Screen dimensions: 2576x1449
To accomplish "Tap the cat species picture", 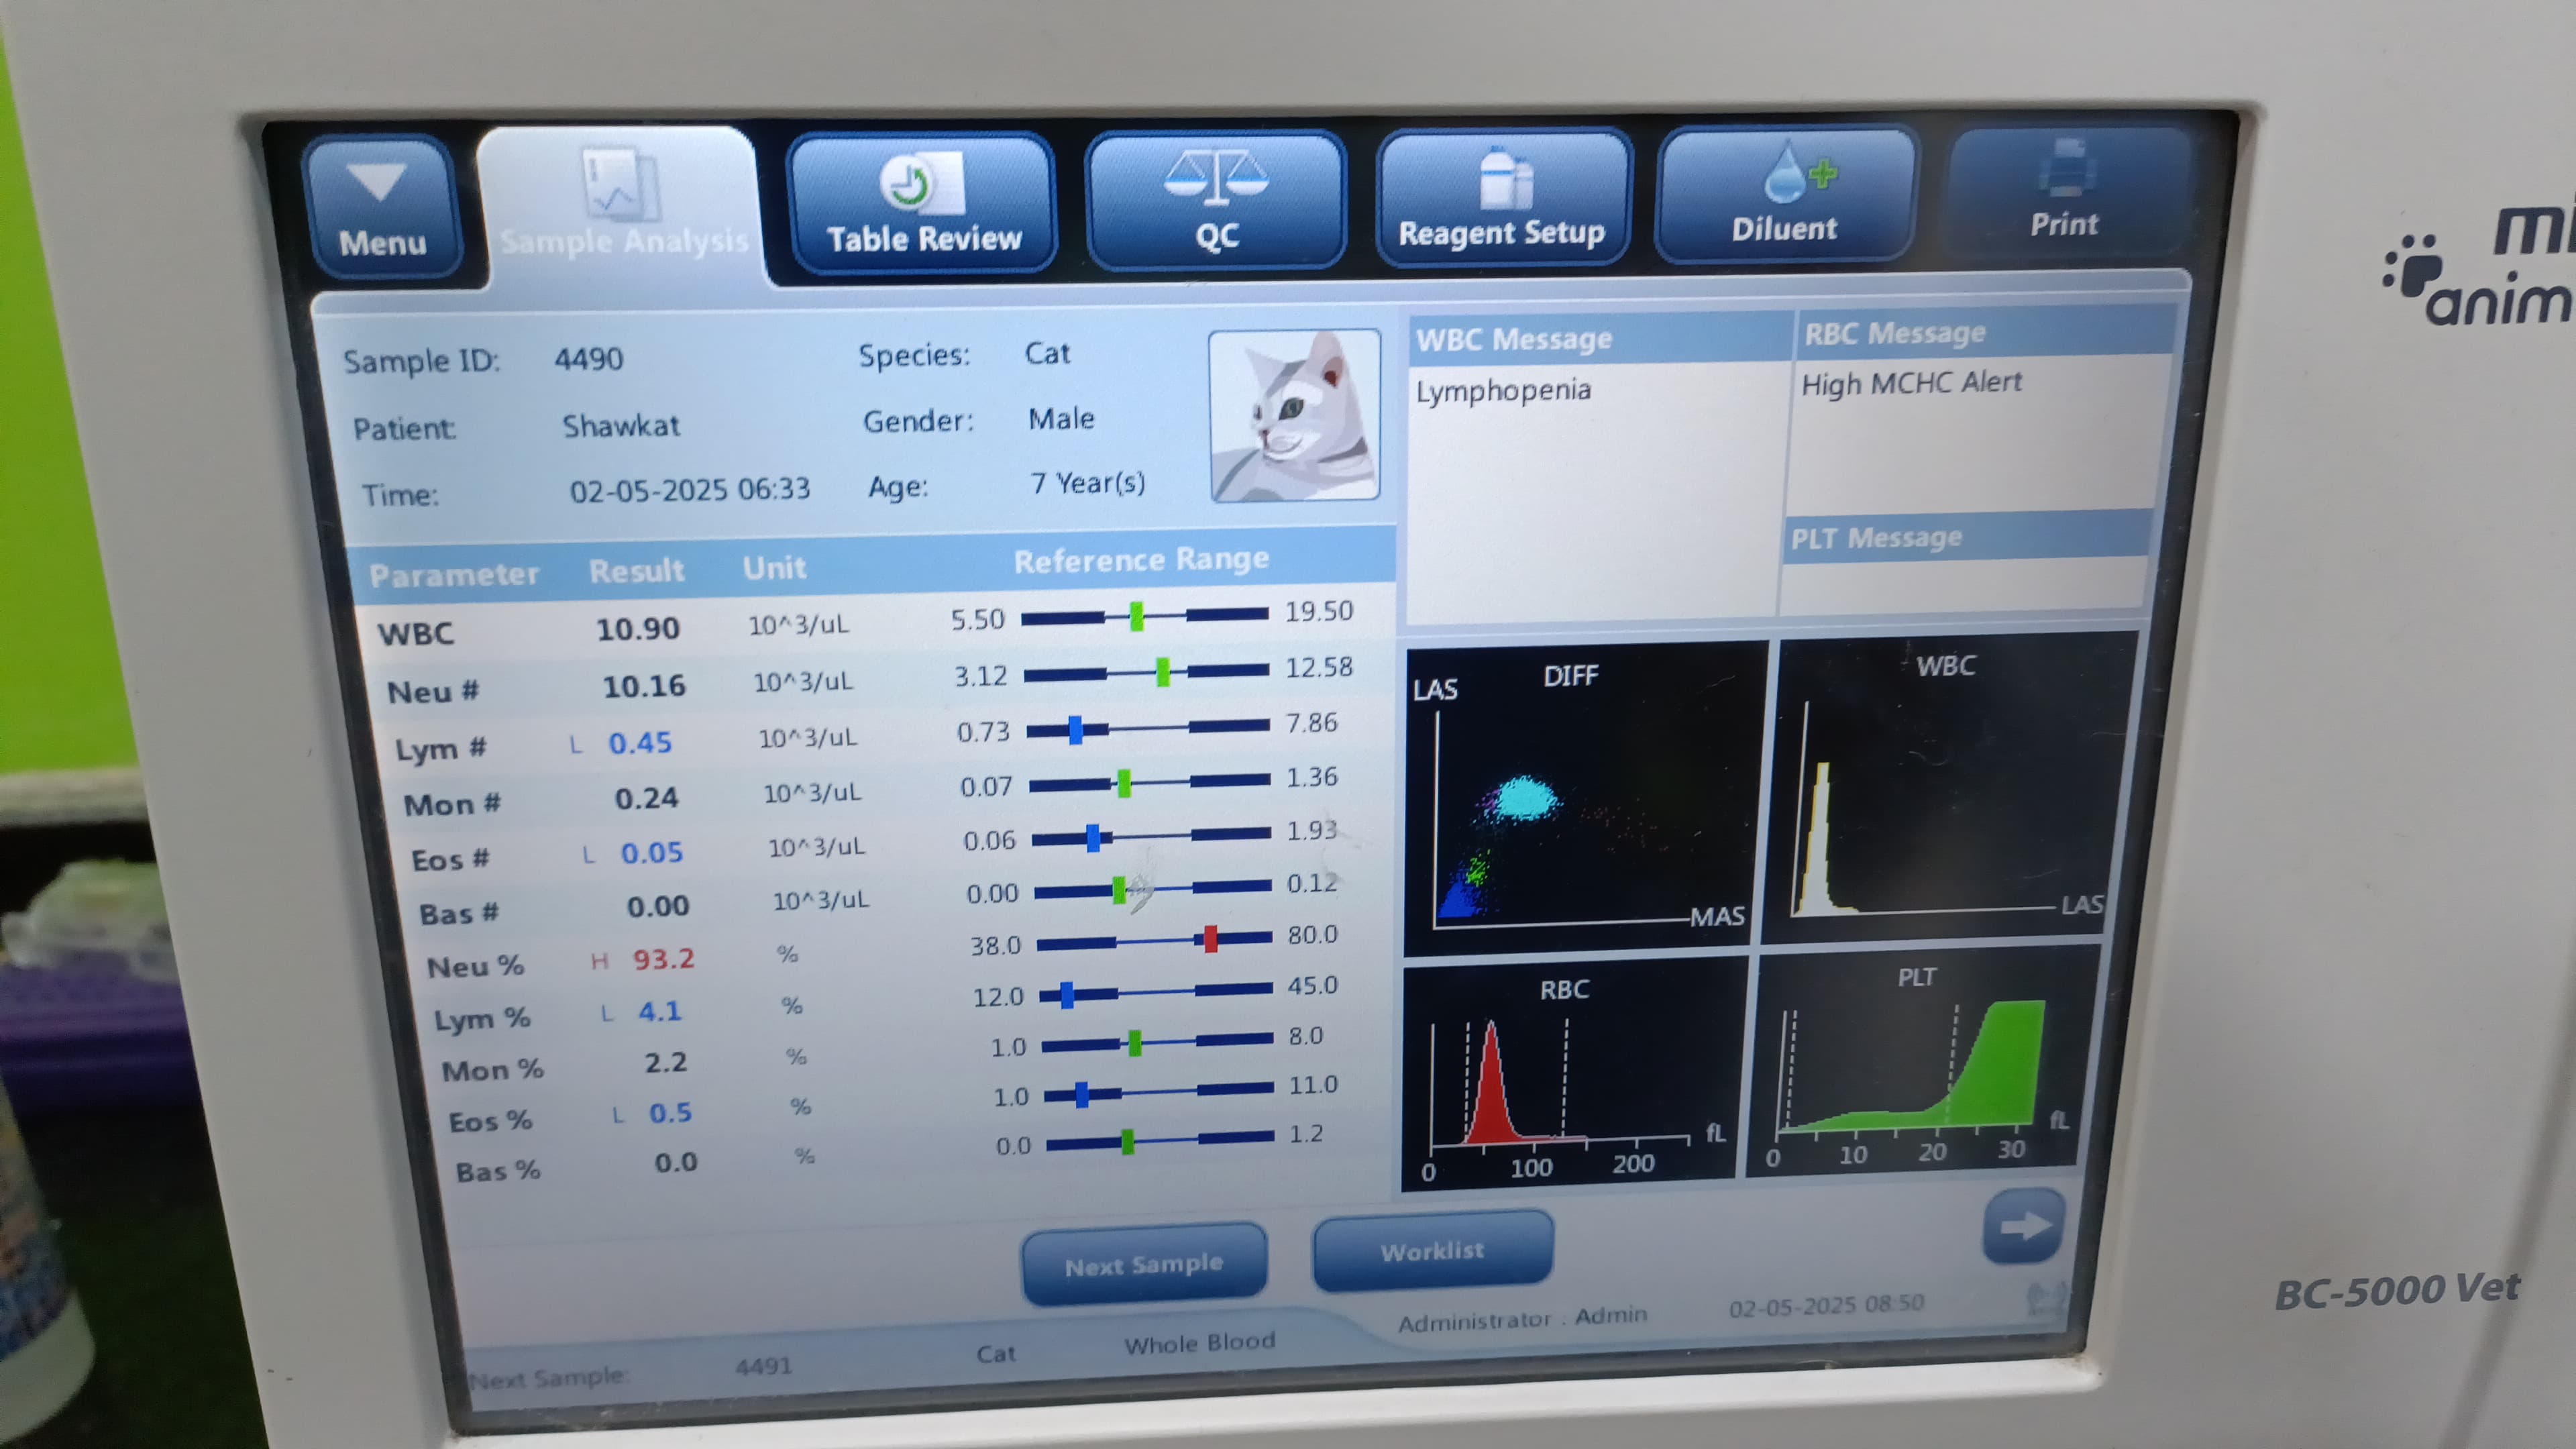I will 1294,415.
